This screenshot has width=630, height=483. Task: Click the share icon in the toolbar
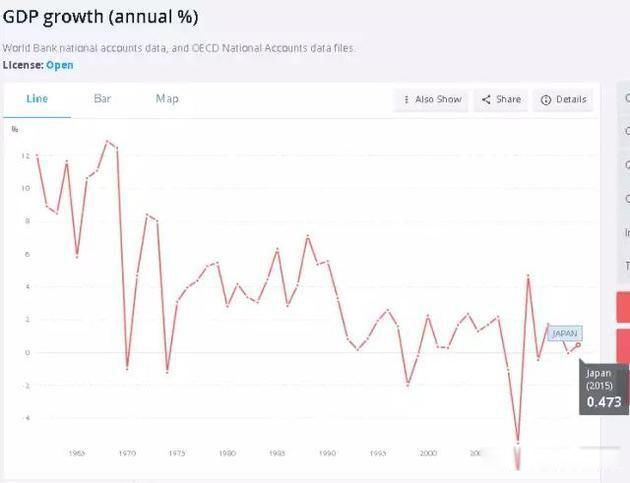(x=486, y=100)
